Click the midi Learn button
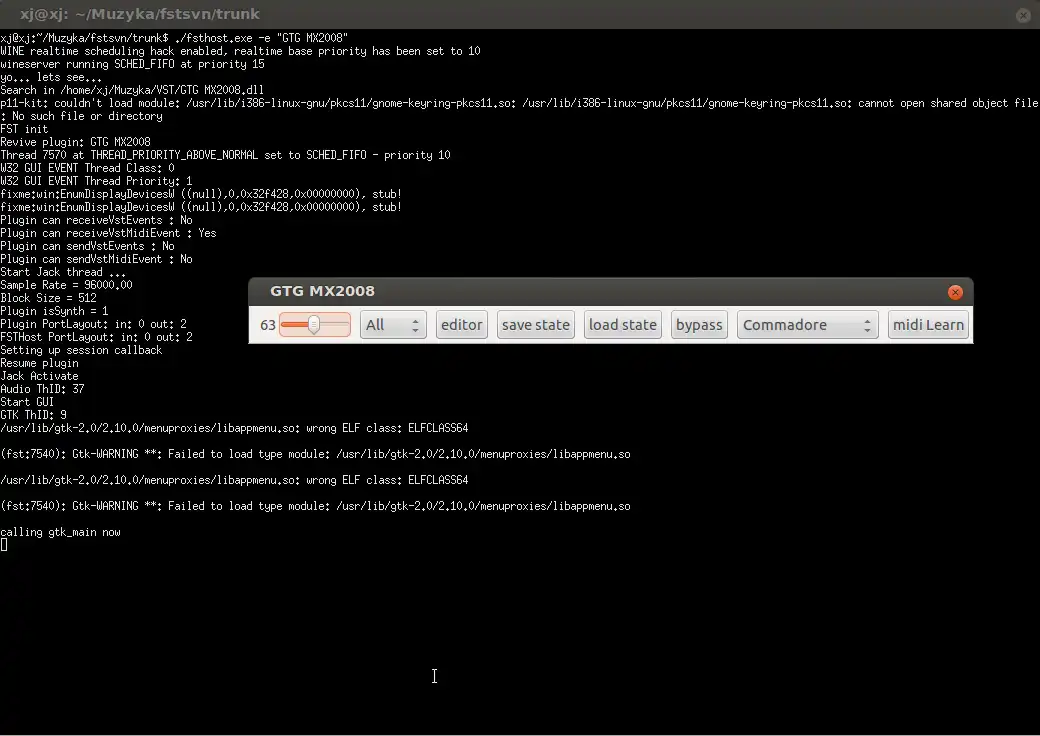 click(x=929, y=325)
